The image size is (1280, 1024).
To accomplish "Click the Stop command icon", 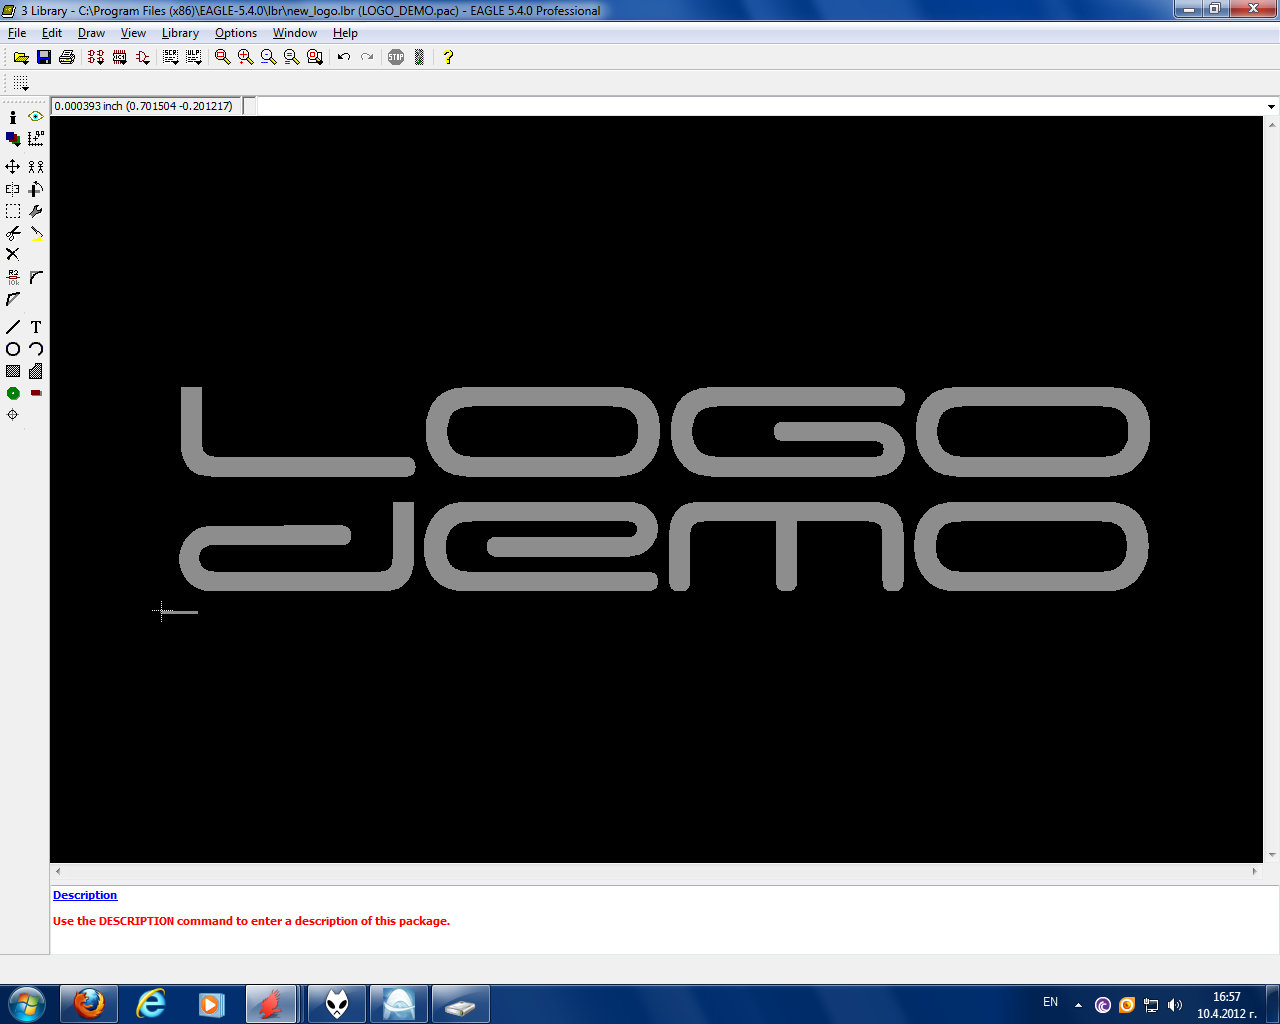I will pos(395,57).
